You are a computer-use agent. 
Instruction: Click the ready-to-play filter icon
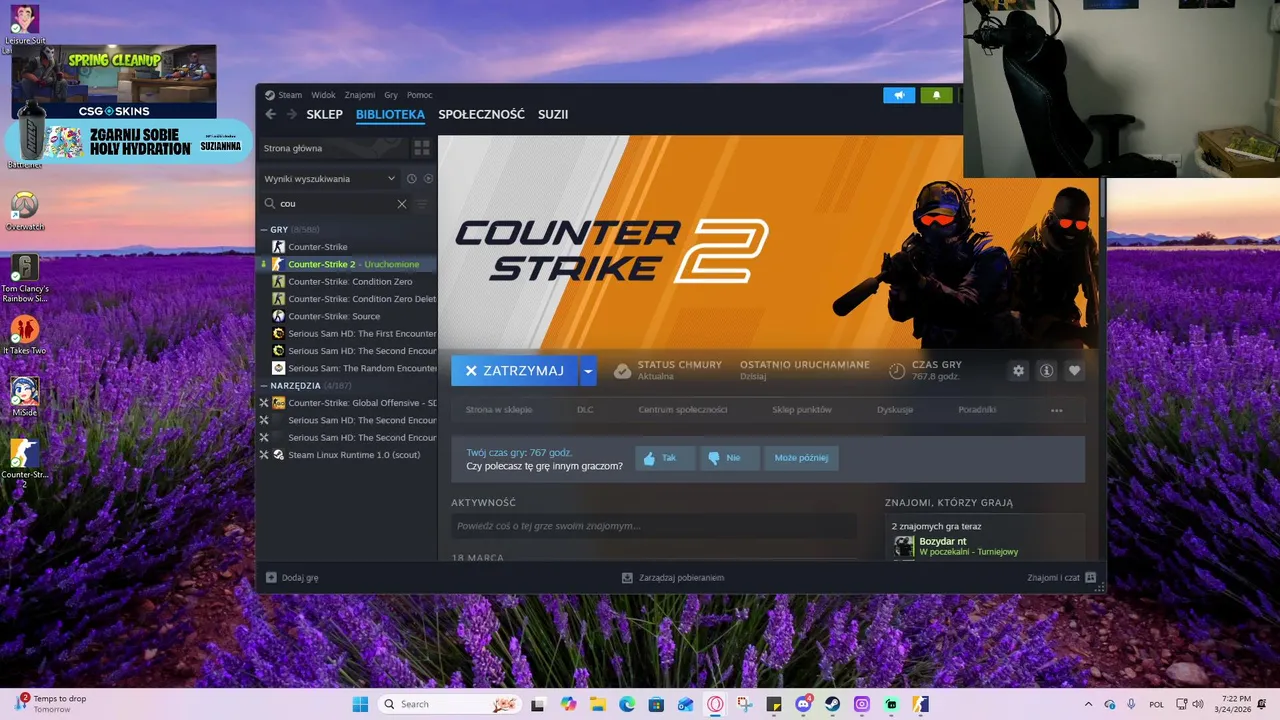pyautogui.click(x=428, y=179)
